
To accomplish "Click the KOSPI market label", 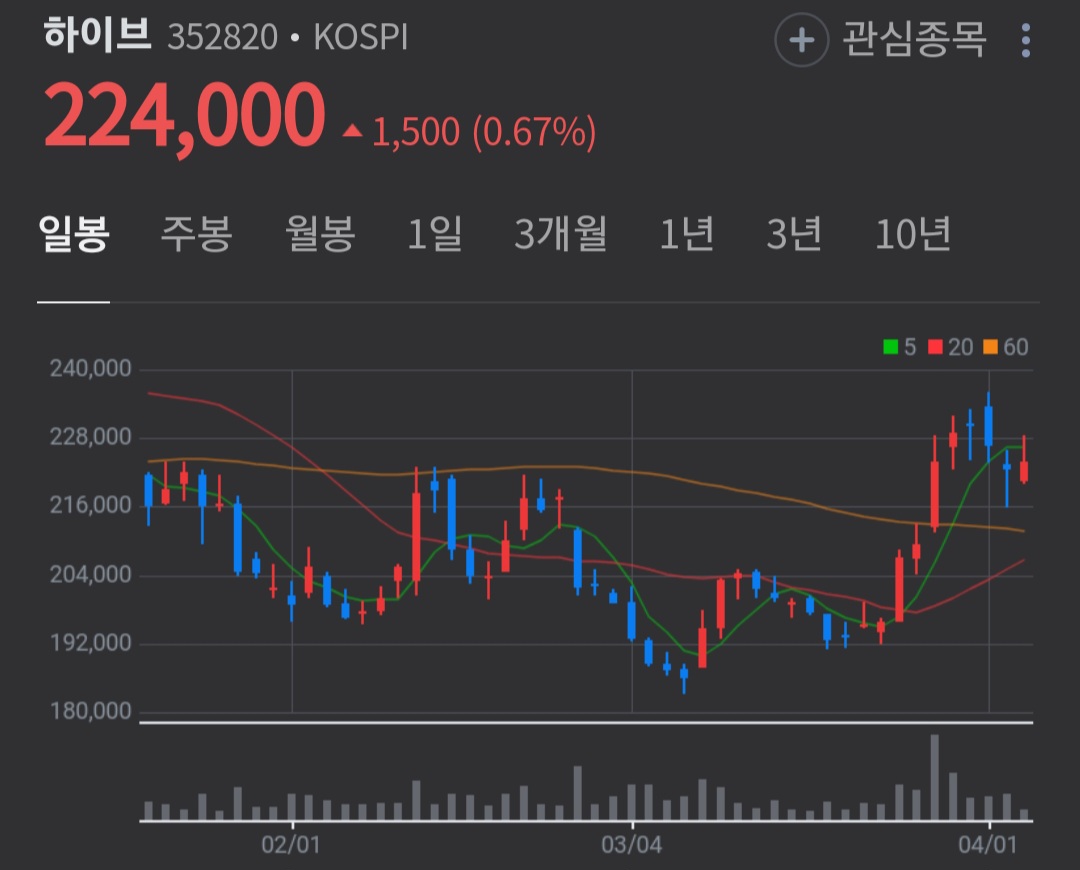I will (x=360, y=37).
